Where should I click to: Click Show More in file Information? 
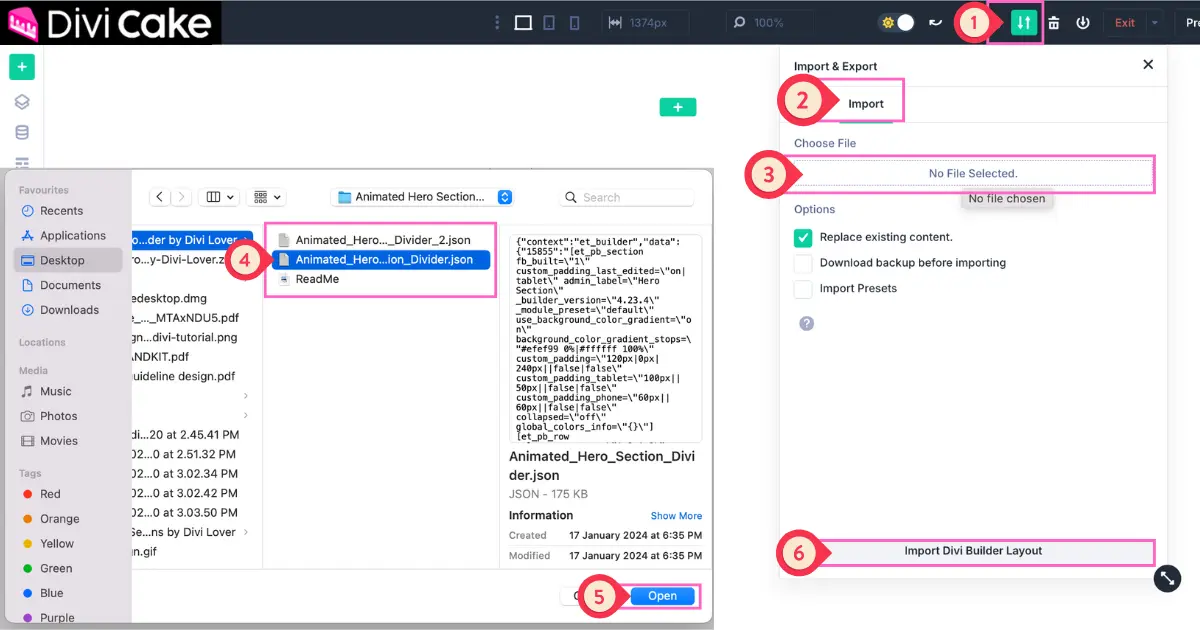tap(676, 516)
